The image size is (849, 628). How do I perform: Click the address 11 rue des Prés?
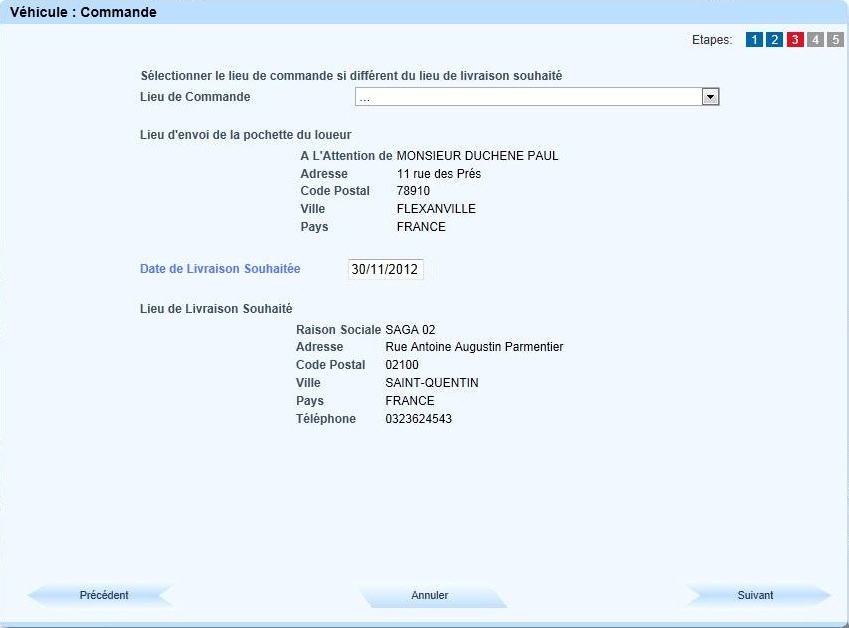pos(439,174)
